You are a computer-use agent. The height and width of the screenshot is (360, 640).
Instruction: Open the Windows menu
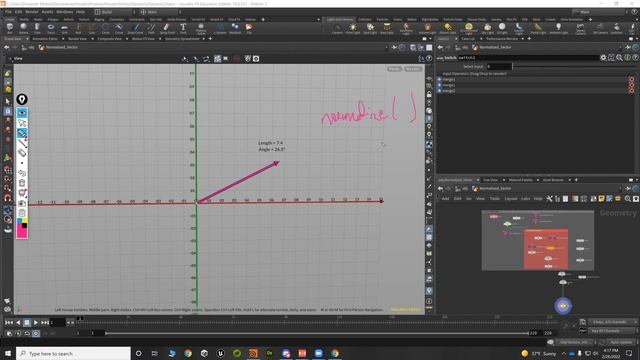[65, 12]
